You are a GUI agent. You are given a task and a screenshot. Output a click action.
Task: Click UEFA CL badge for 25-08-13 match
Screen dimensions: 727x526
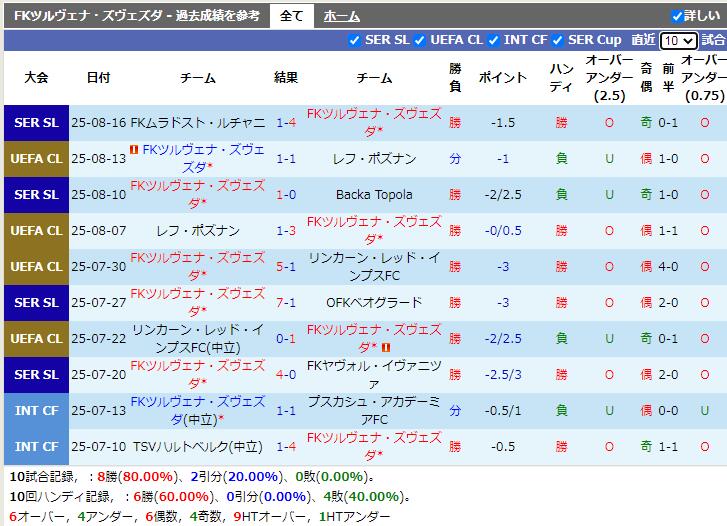tap(37, 159)
